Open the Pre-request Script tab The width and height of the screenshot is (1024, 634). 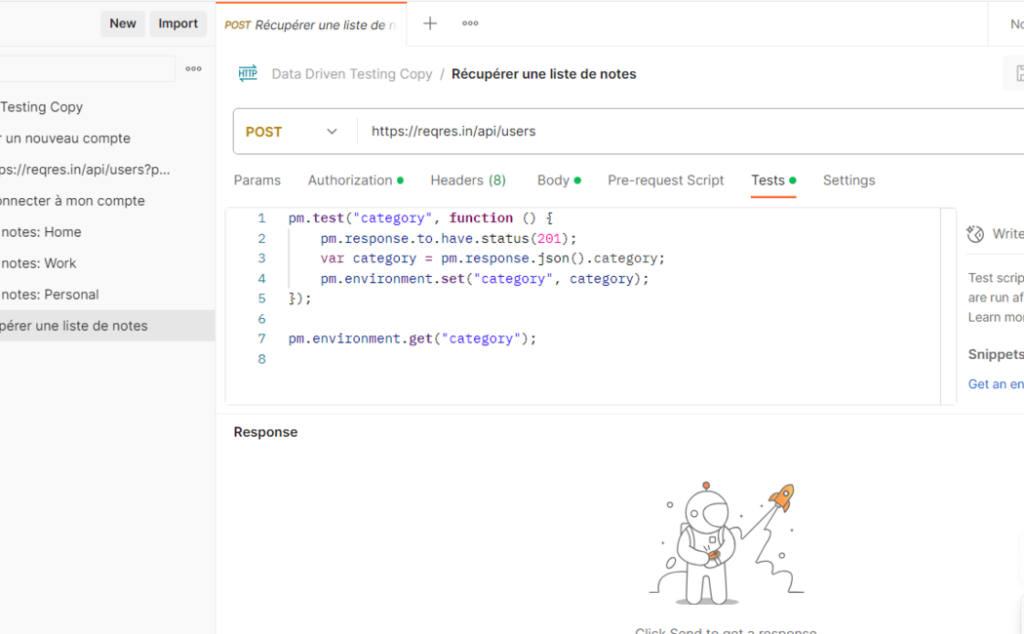pyautogui.click(x=666, y=180)
